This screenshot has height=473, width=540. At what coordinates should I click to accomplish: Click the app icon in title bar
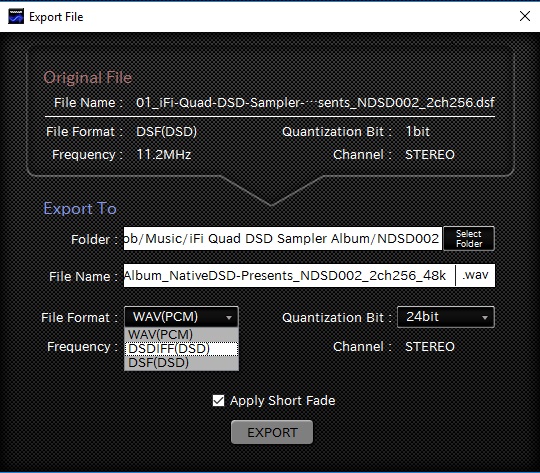pyautogui.click(x=16, y=16)
